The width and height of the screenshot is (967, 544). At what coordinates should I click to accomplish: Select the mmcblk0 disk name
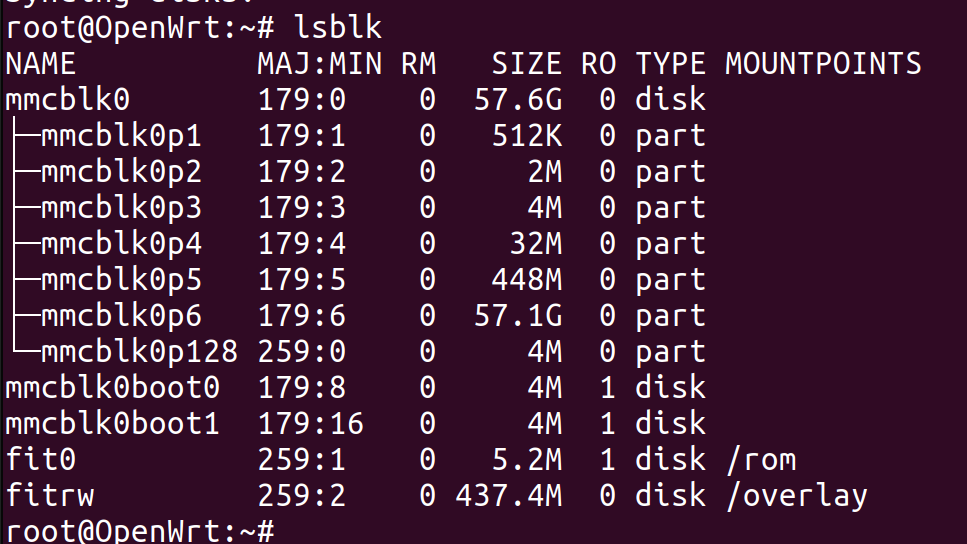coord(68,99)
